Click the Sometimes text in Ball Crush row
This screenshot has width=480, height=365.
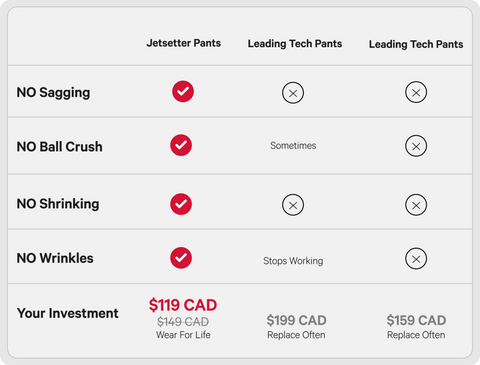coord(293,146)
